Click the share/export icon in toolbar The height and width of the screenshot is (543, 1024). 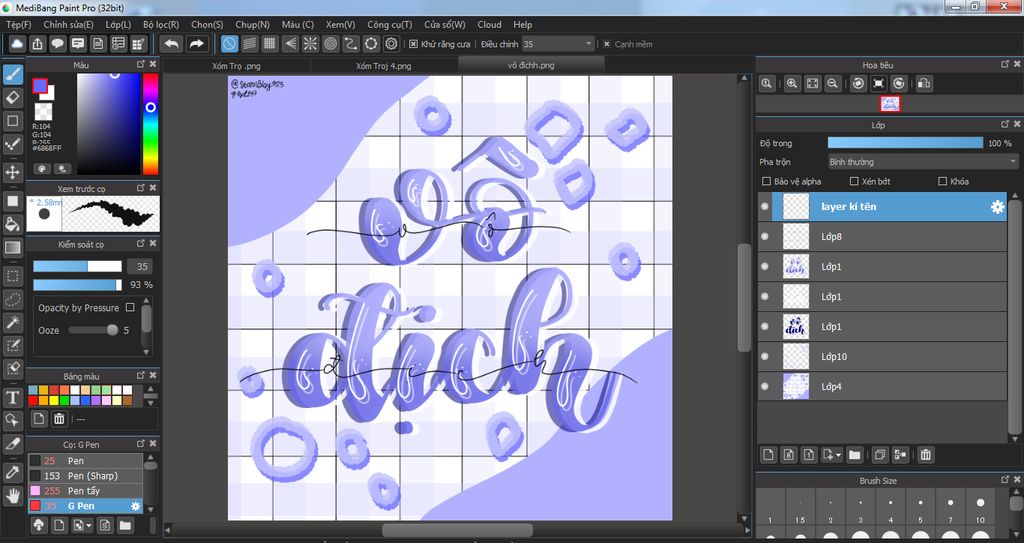[x=37, y=44]
